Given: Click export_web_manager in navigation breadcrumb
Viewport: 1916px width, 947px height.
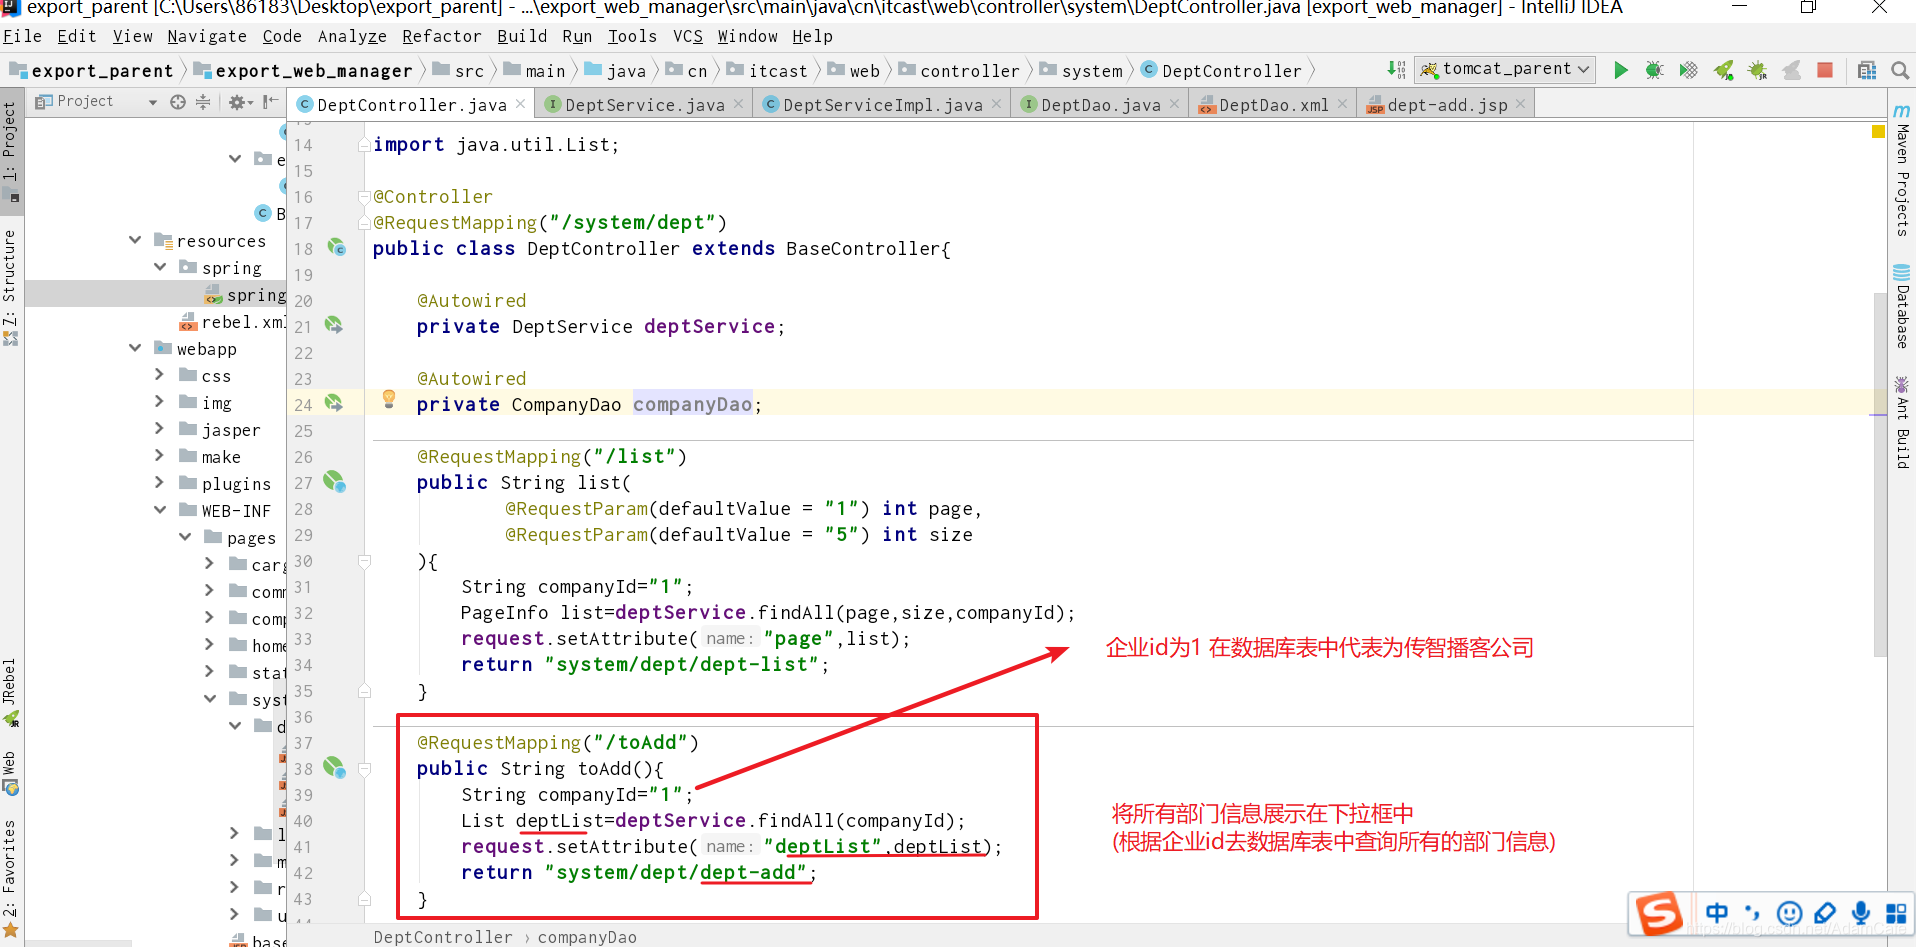Looking at the screenshot, I should [304, 70].
